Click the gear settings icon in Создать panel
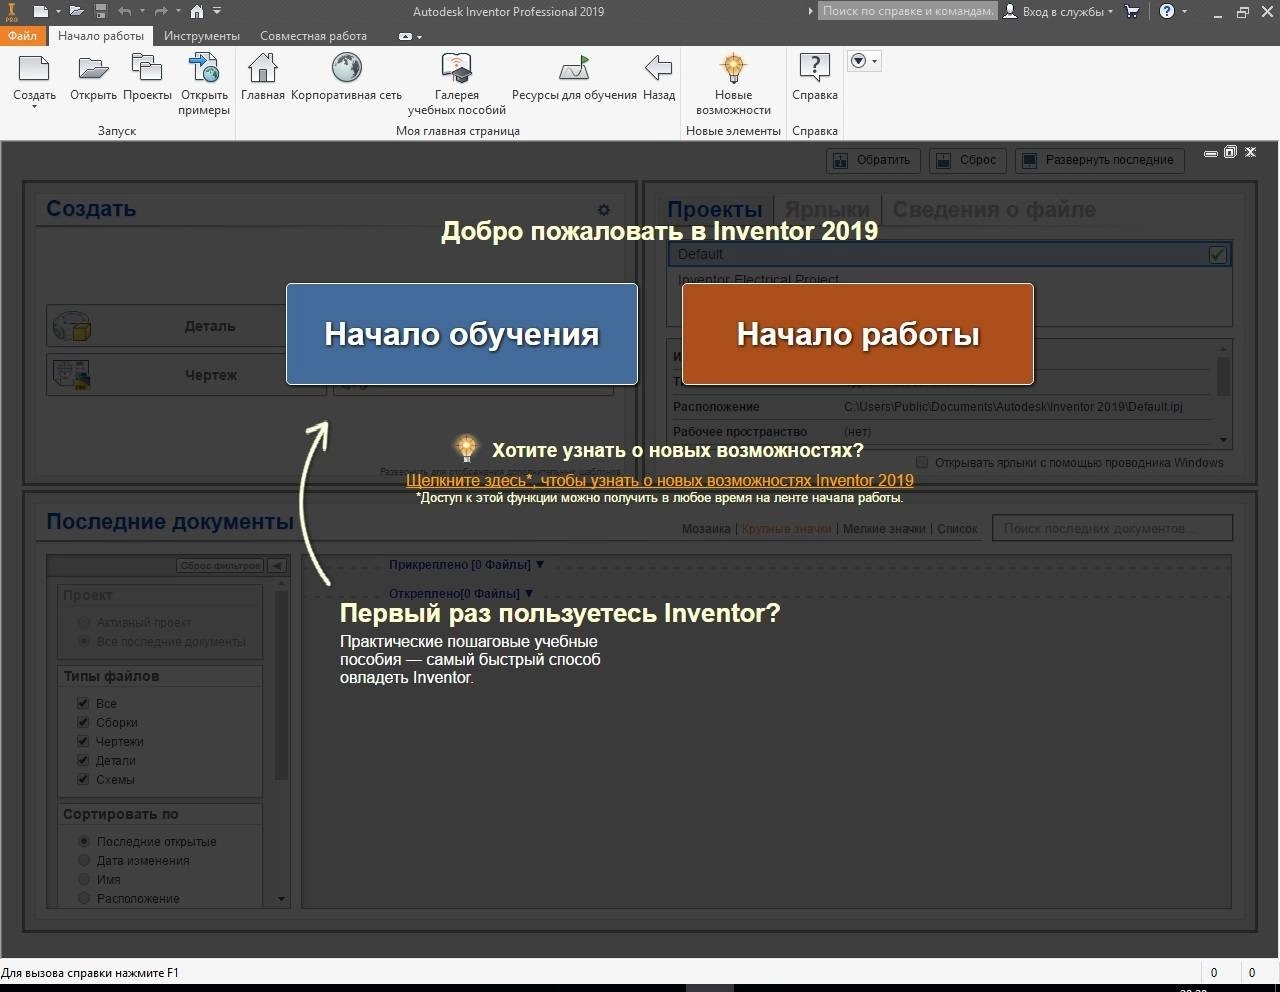This screenshot has width=1280, height=992. coord(603,210)
